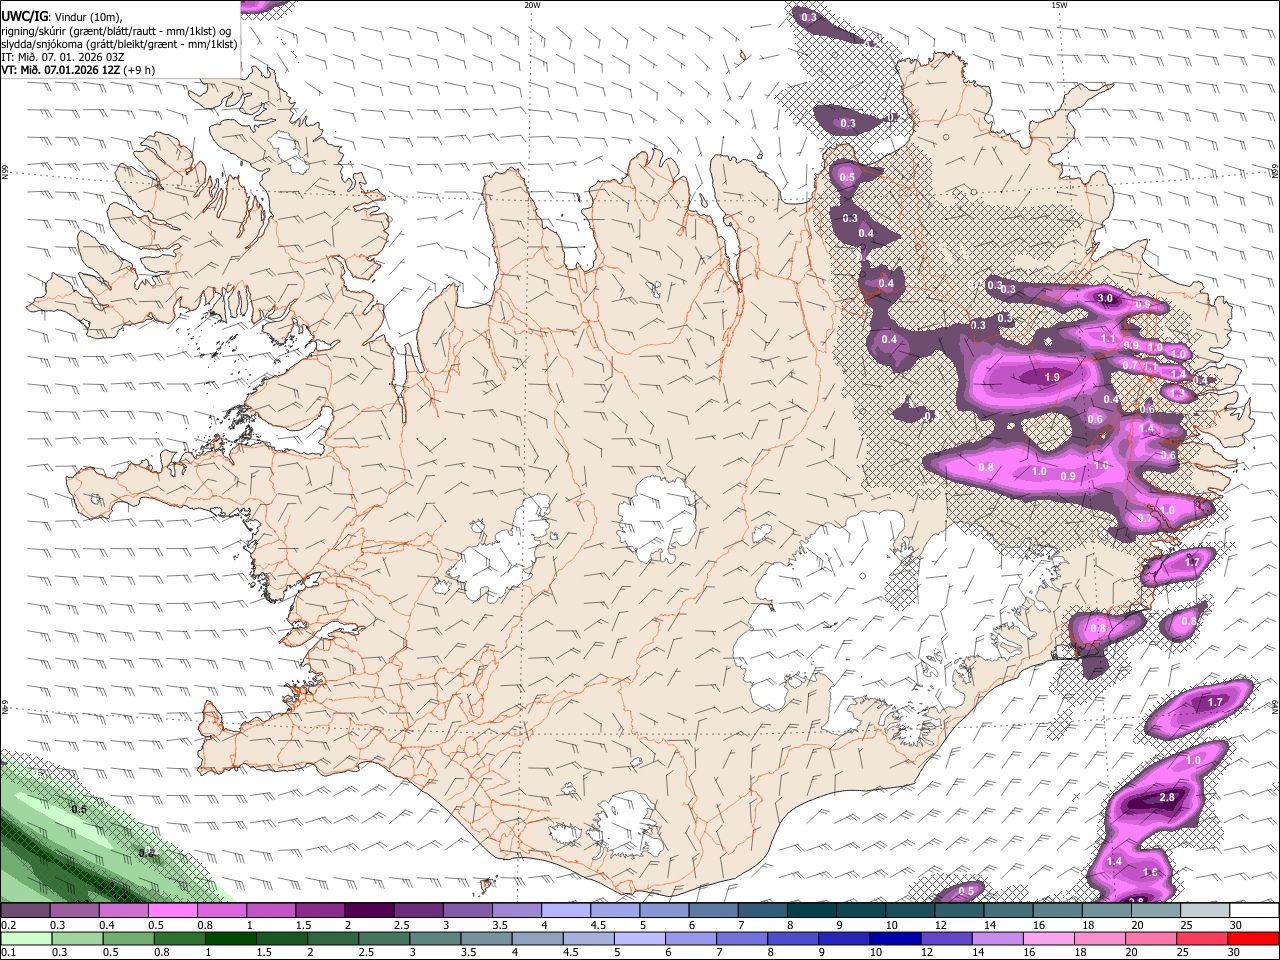The width and height of the screenshot is (1280, 960).
Task: Click the 'IT: Mið. 07. 01. 2026 03Z' line
Action: click(x=63, y=57)
